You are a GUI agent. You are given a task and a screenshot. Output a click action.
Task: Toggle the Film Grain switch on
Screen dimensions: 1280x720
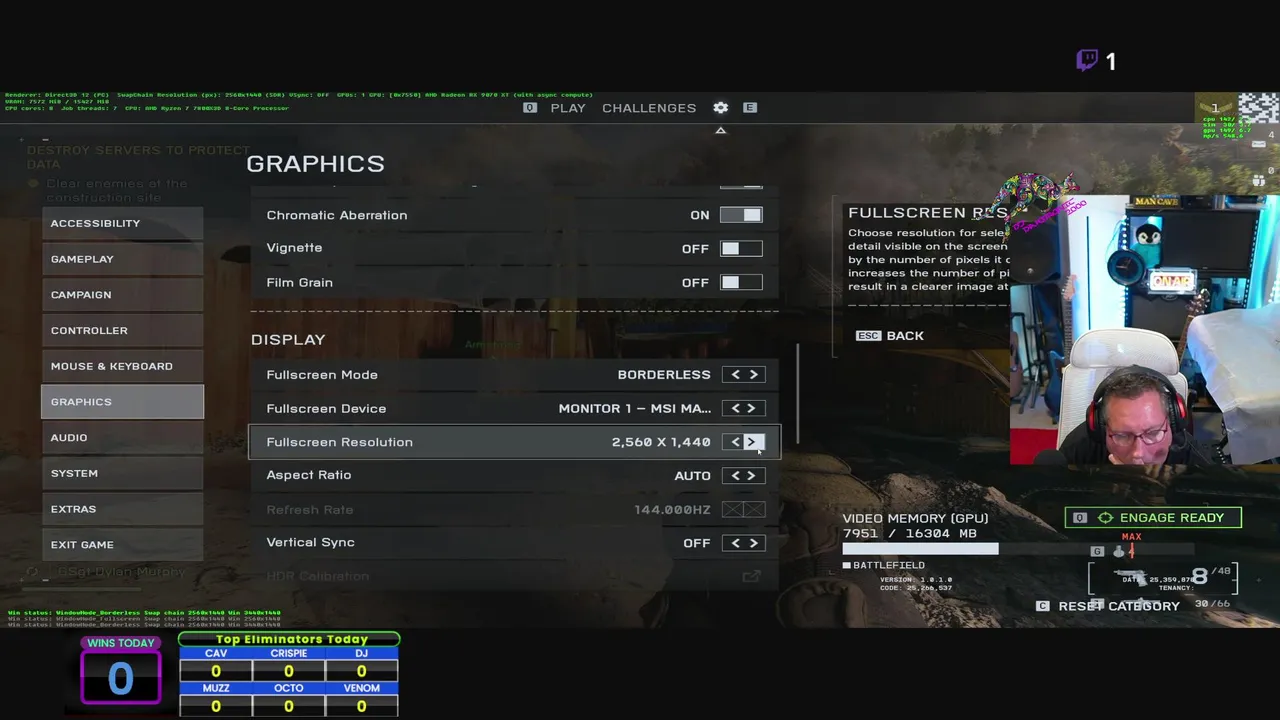[x=741, y=282]
